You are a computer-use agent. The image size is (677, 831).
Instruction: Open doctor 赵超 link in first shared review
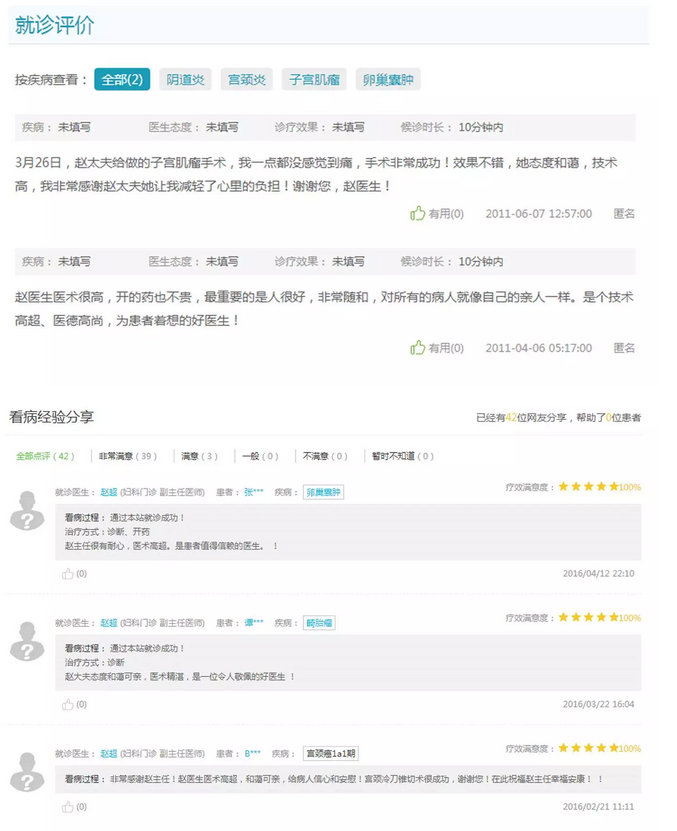pyautogui.click(x=108, y=492)
